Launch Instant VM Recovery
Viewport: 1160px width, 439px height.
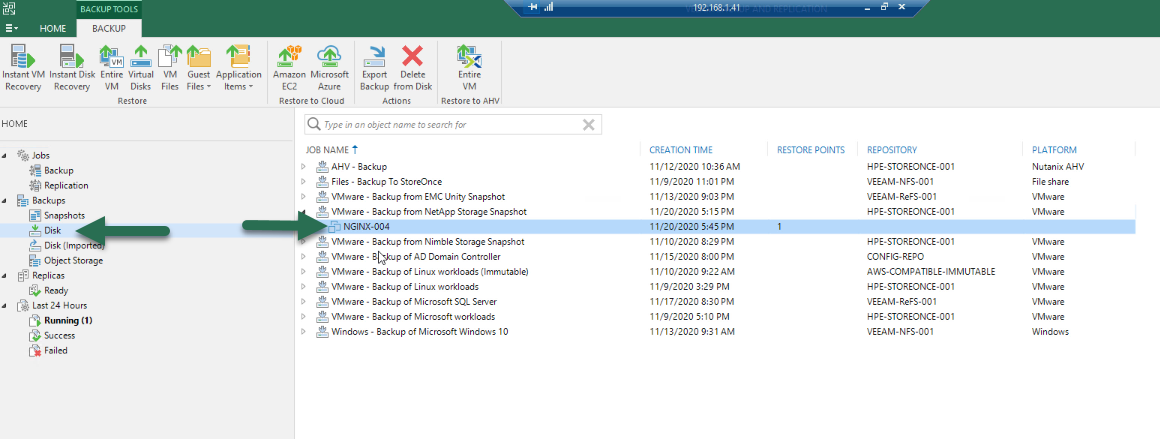coord(23,68)
